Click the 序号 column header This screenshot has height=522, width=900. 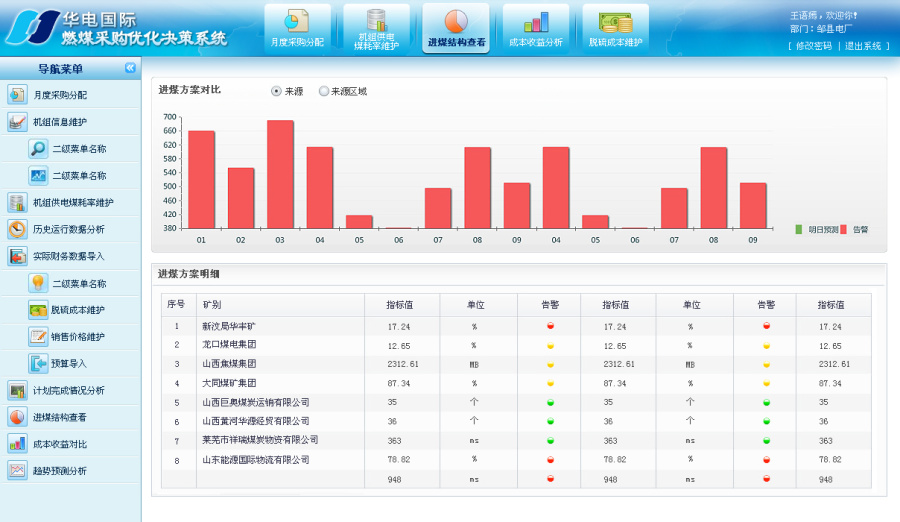pyautogui.click(x=176, y=304)
